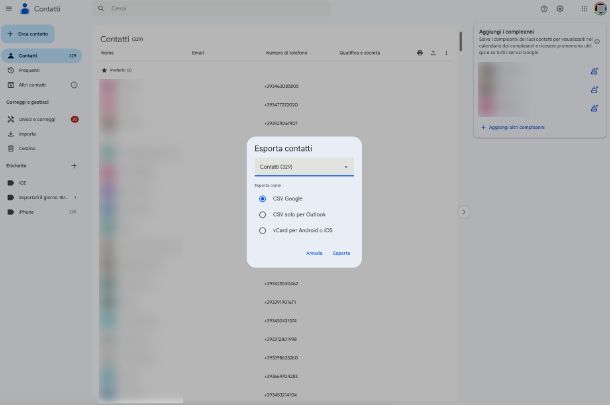Expand the side panel chevron arrow
The image size is (610, 406).
pos(463,212)
